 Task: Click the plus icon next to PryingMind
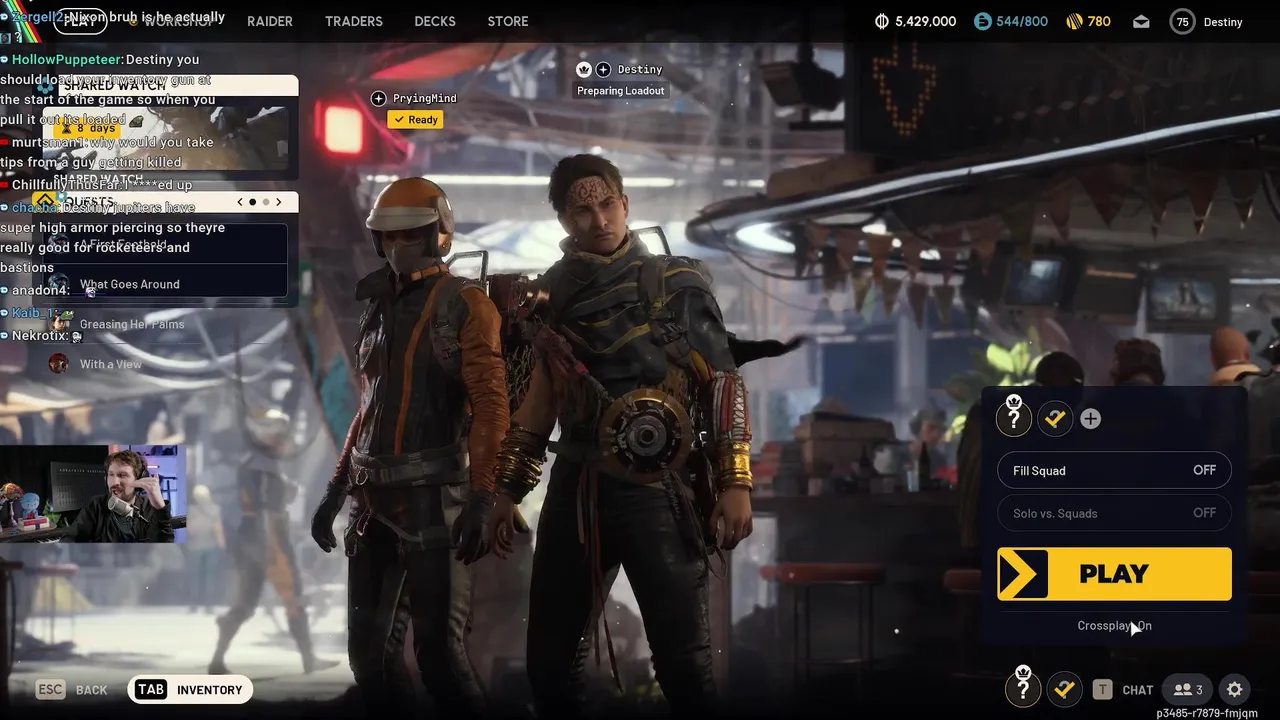[x=378, y=98]
